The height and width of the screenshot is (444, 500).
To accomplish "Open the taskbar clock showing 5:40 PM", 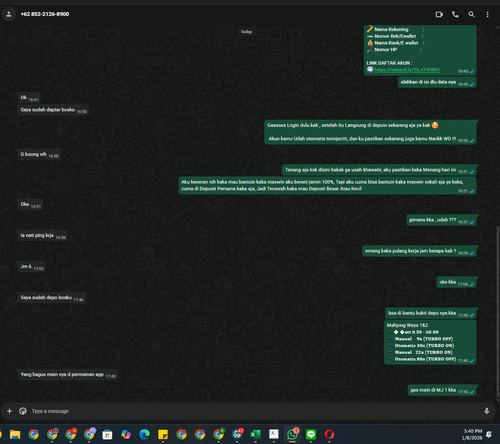I will (473, 434).
